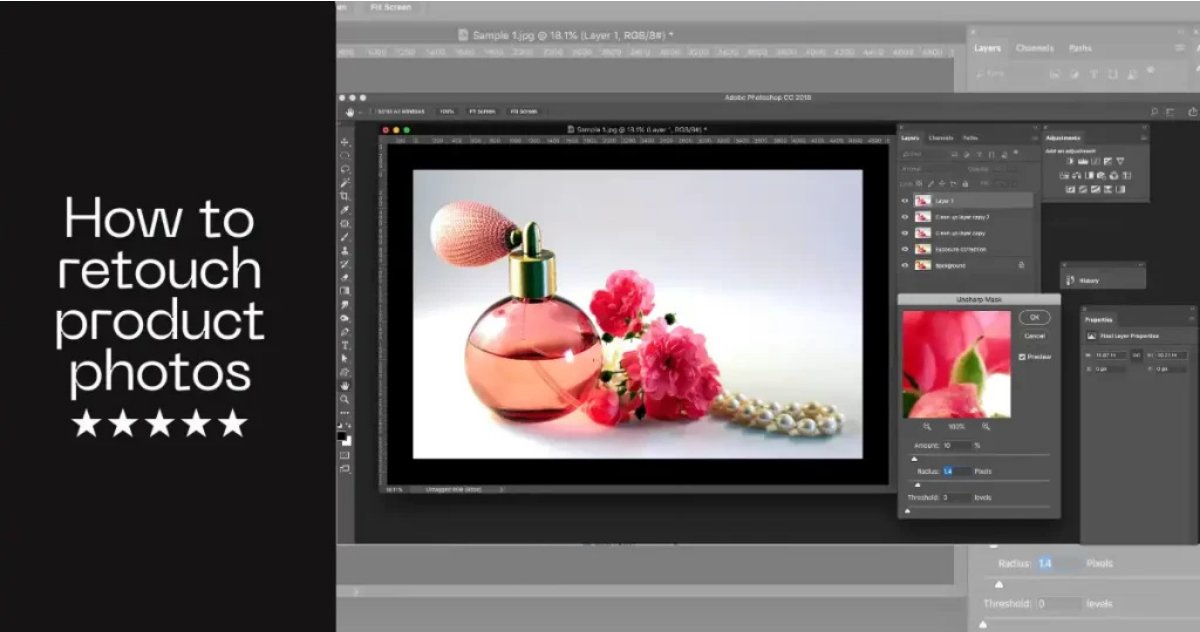This screenshot has height=632, width=1200.
Task: Add a Hue/Saturation adjustment
Action: 1064,175
